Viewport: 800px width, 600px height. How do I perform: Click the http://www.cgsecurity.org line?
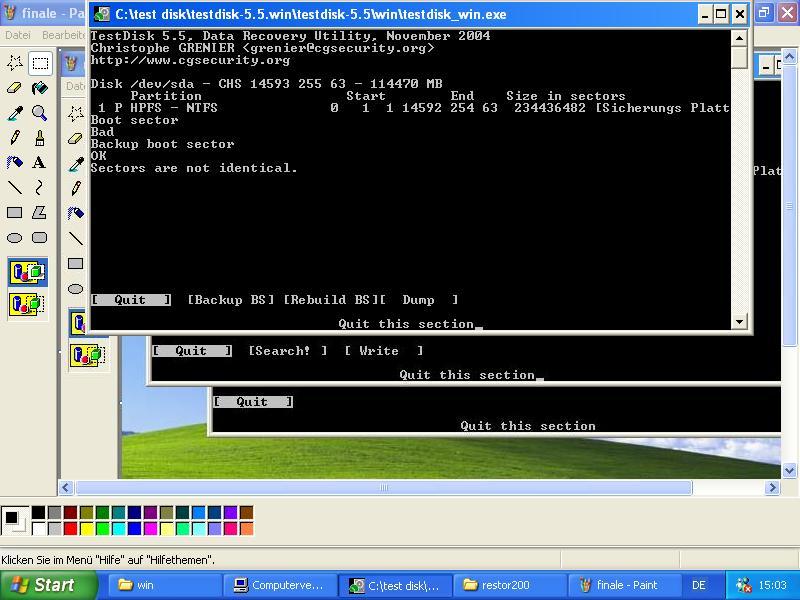pos(190,60)
